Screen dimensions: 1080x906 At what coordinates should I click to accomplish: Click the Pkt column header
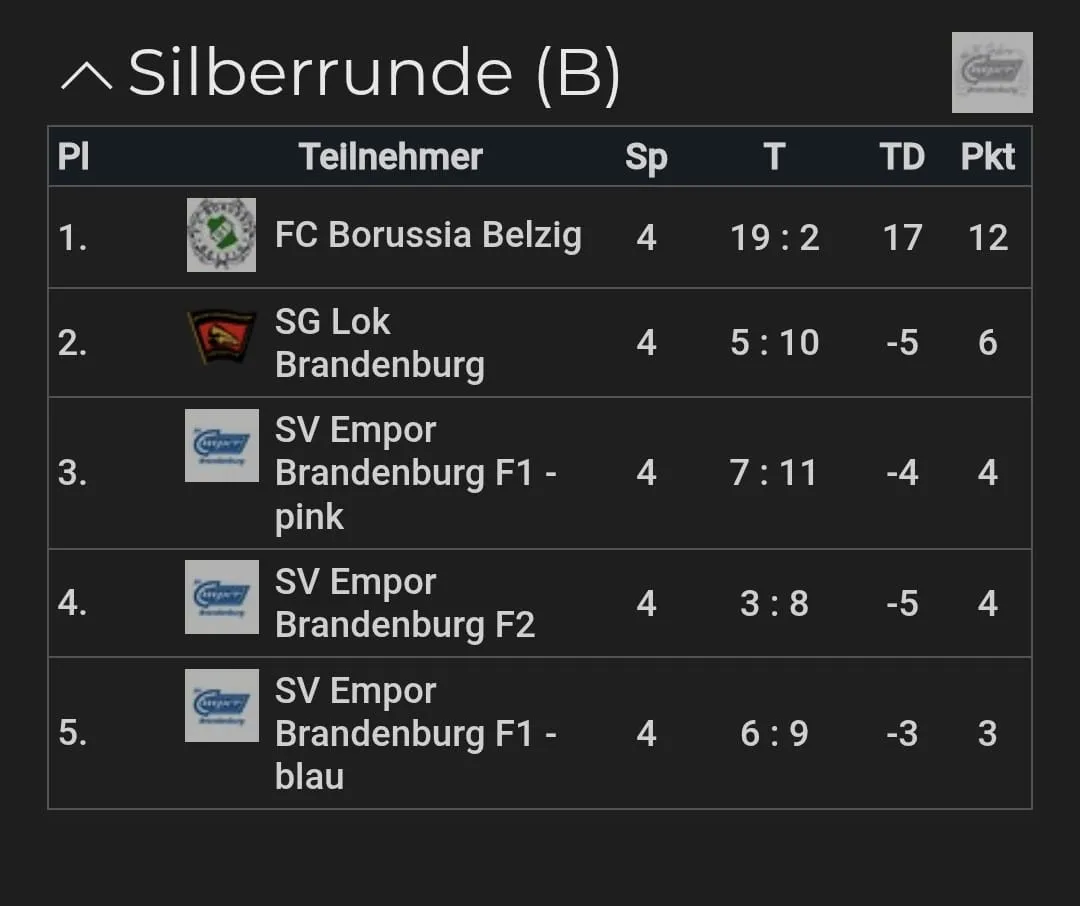[x=987, y=156]
